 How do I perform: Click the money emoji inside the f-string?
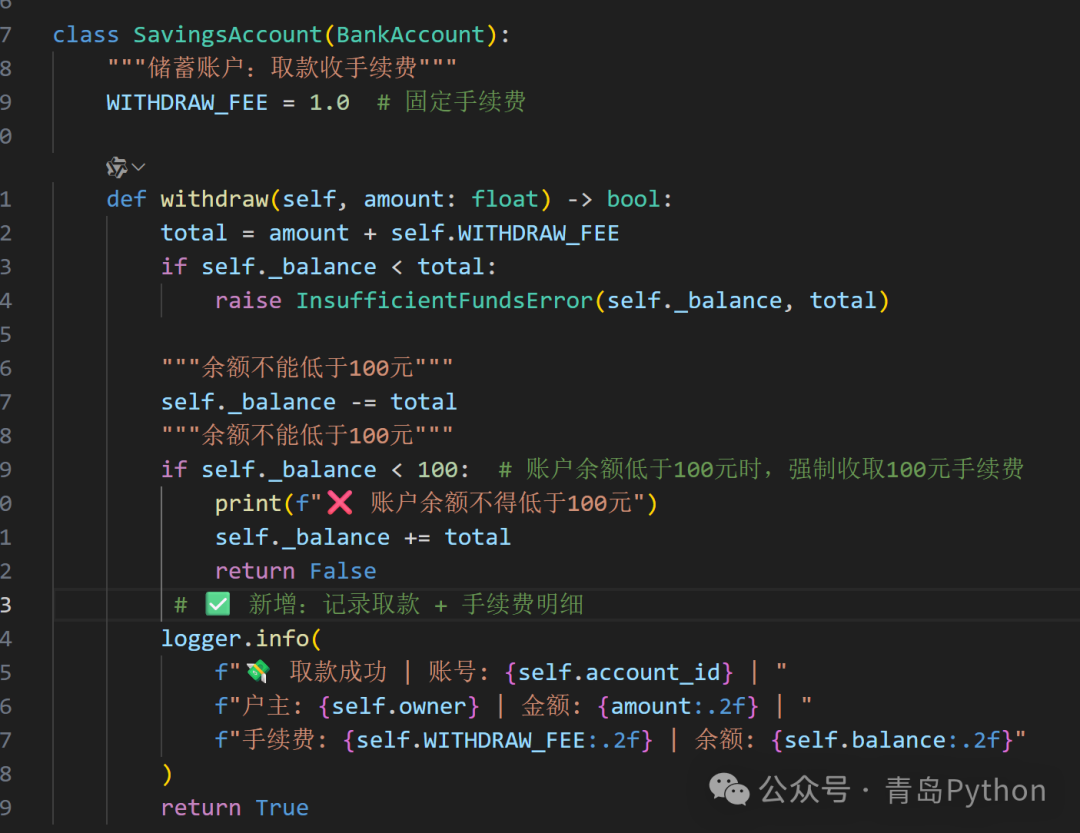257,671
